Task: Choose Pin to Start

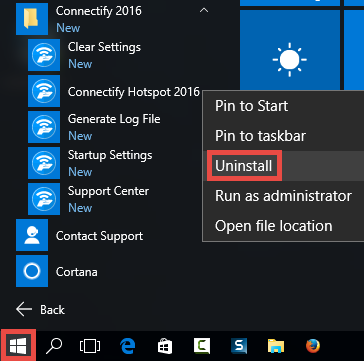Action: click(x=251, y=106)
